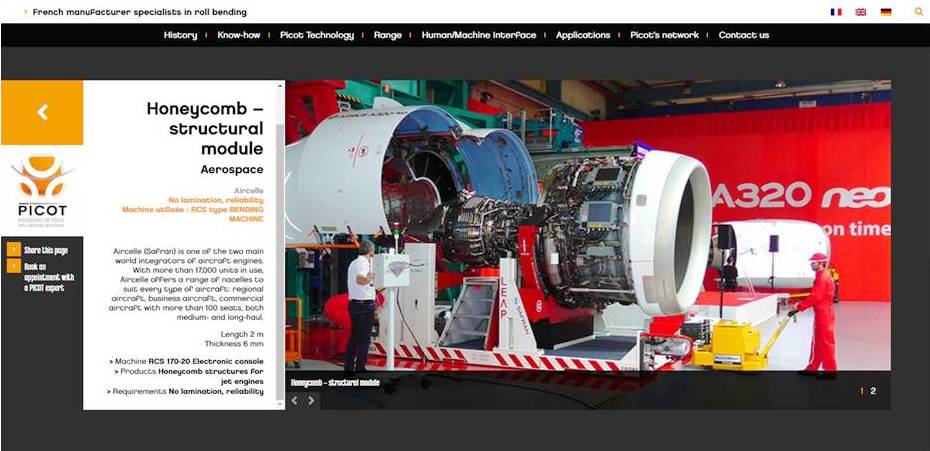Viewport: 930px width, 451px height.
Task: Jump to slide 2 indicator
Action: click(x=873, y=391)
